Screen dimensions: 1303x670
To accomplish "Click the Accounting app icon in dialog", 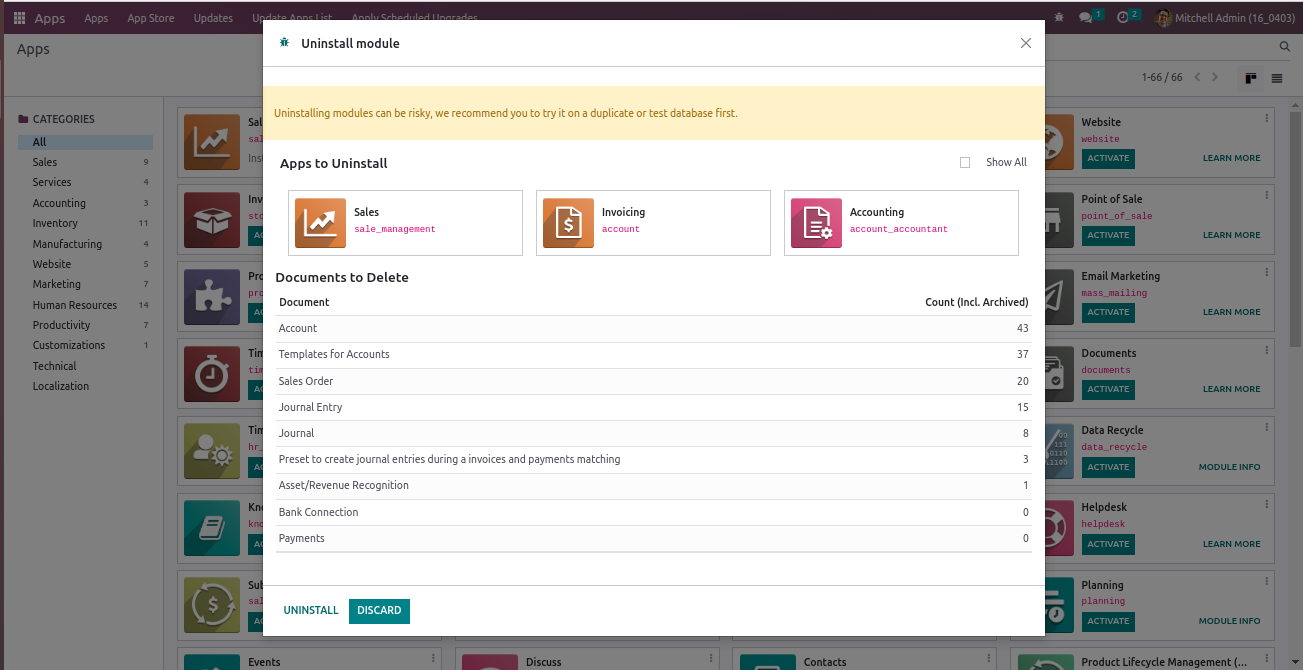I will [816, 222].
